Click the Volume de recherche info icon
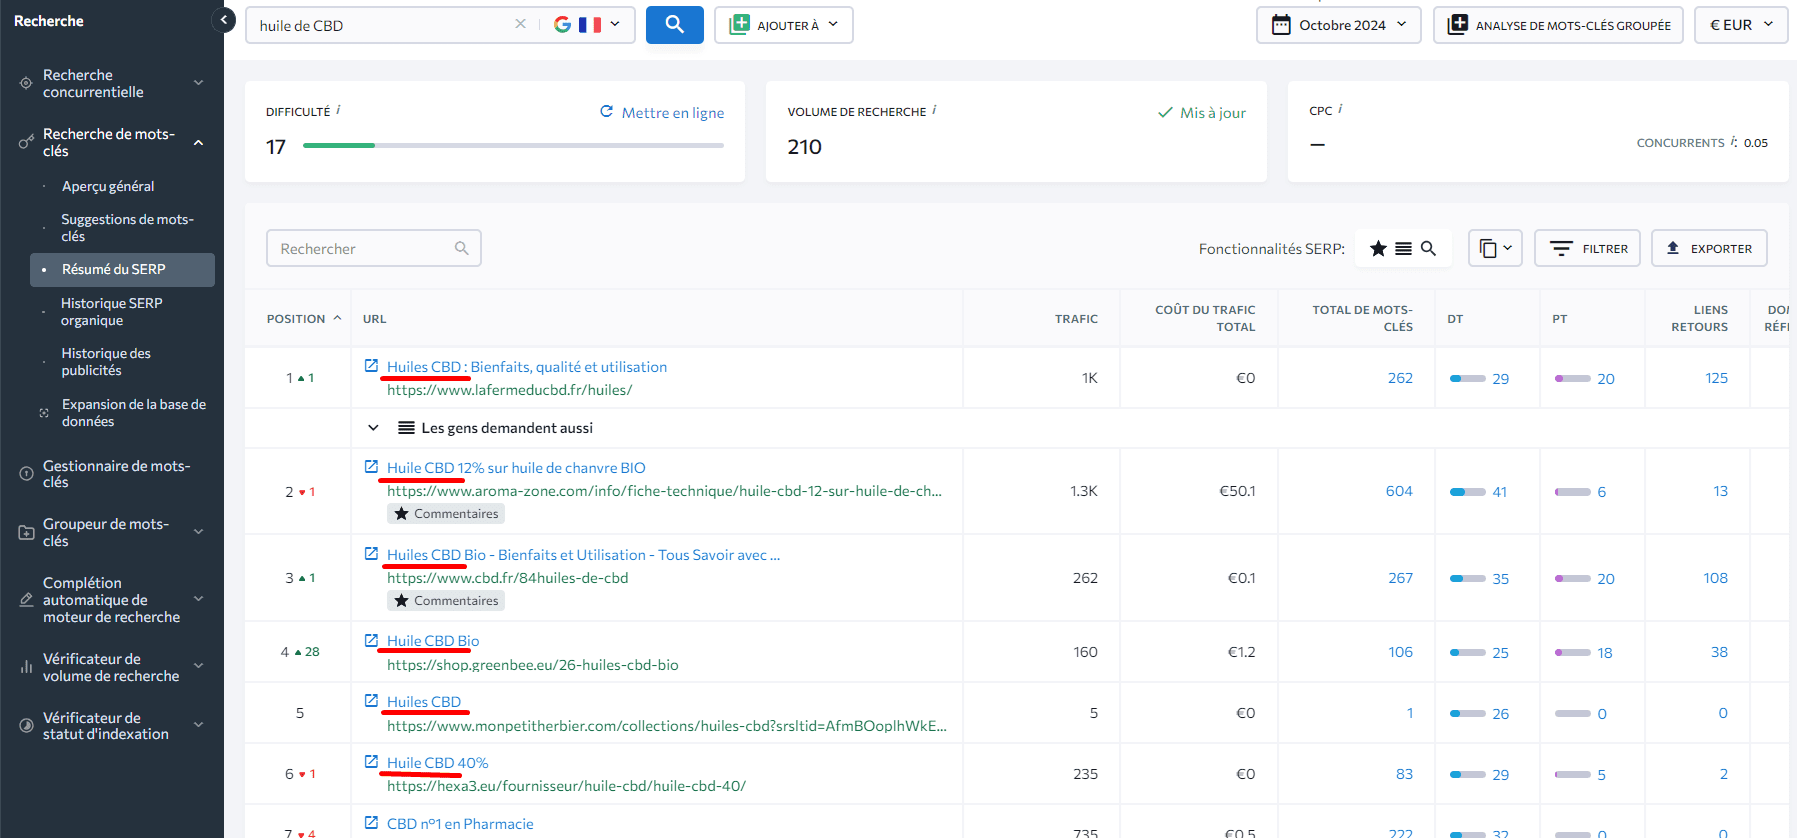Screen dimensions: 1797x838 point(934,110)
